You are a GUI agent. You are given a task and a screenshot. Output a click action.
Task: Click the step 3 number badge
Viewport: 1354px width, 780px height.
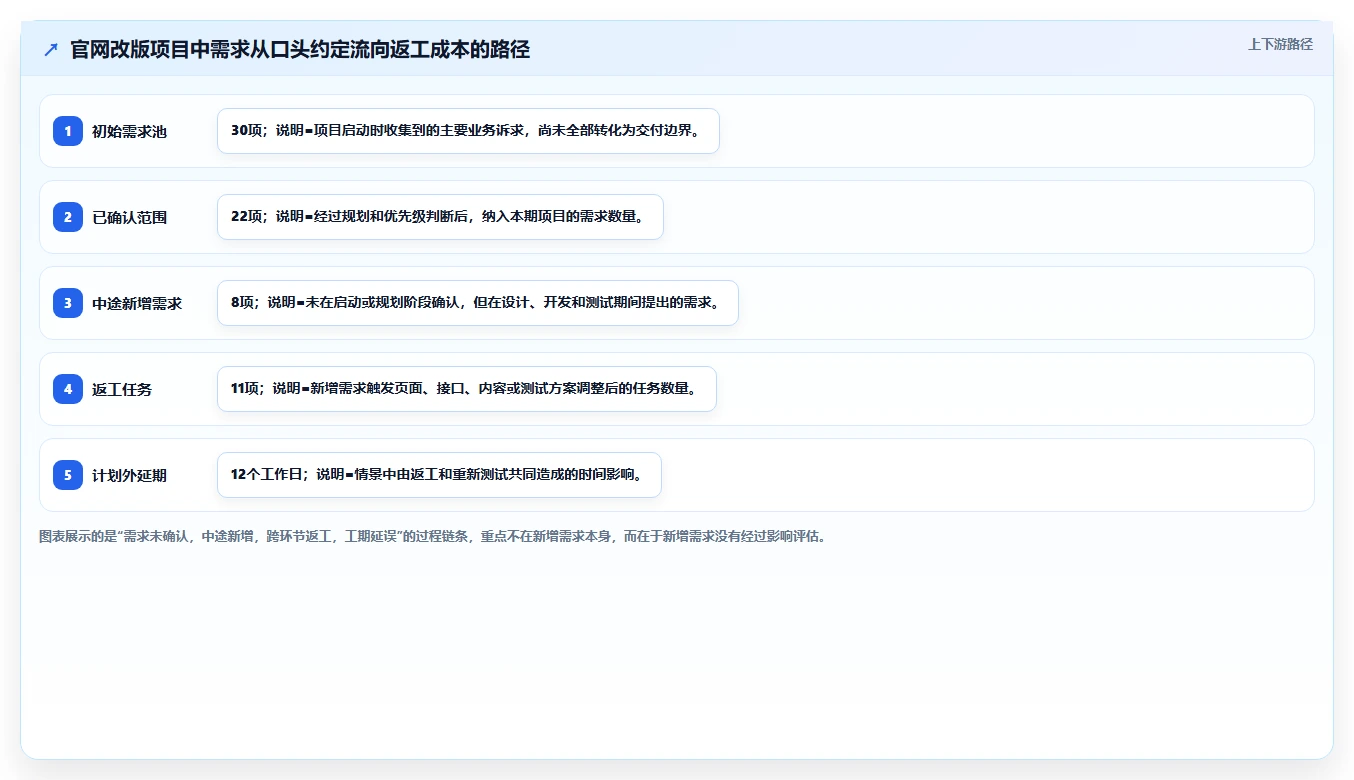point(68,303)
